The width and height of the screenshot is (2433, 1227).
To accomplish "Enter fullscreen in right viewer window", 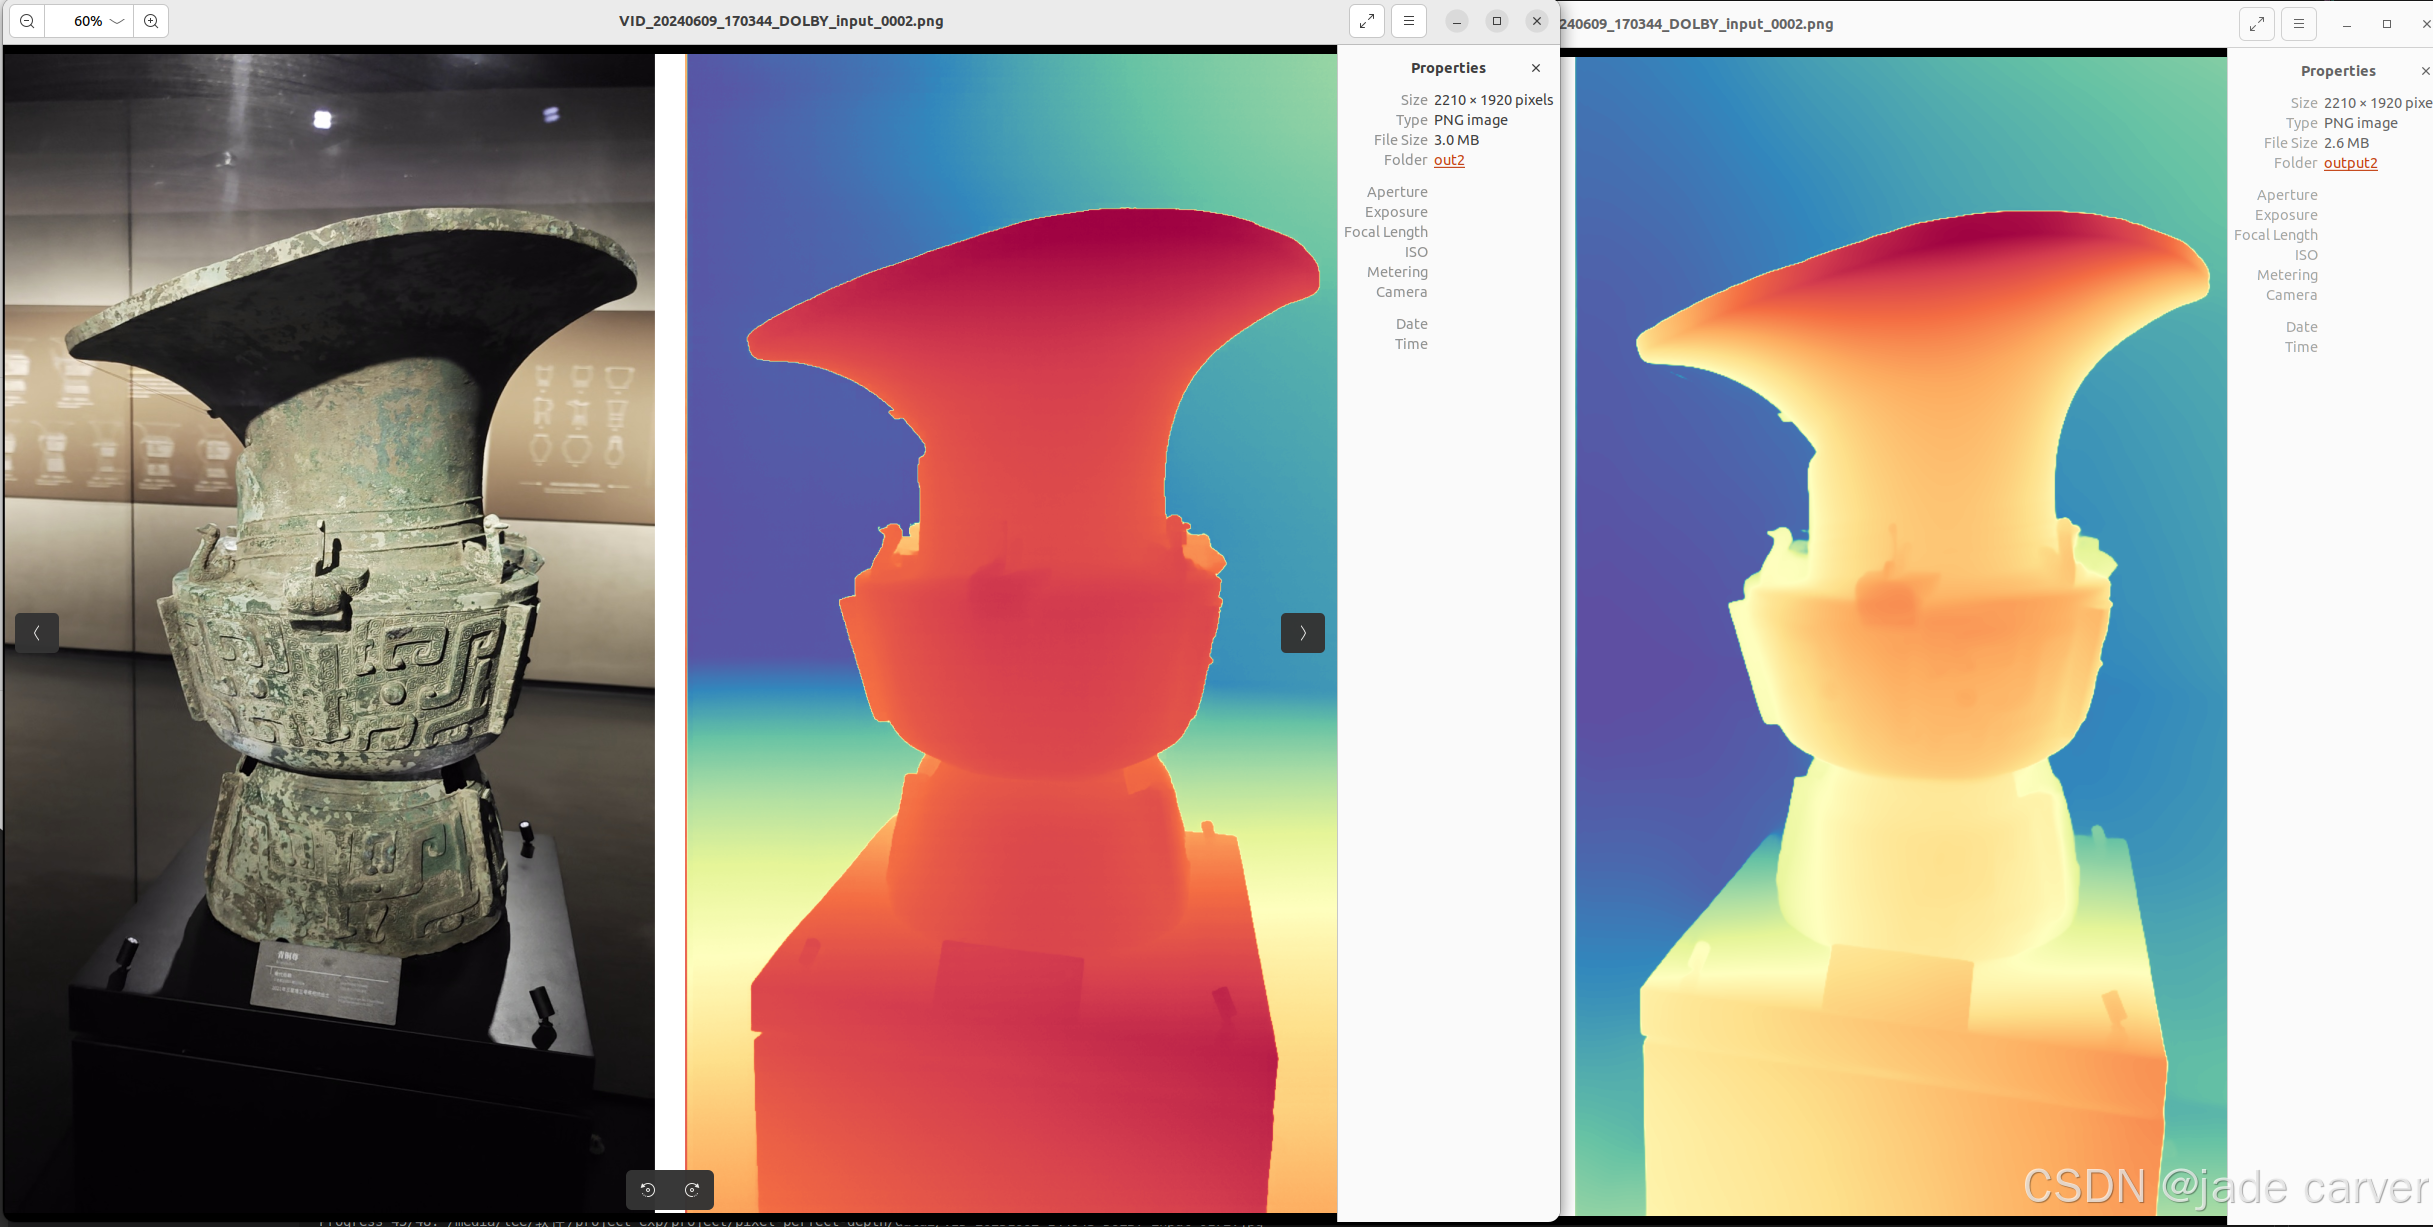I will coord(2257,24).
